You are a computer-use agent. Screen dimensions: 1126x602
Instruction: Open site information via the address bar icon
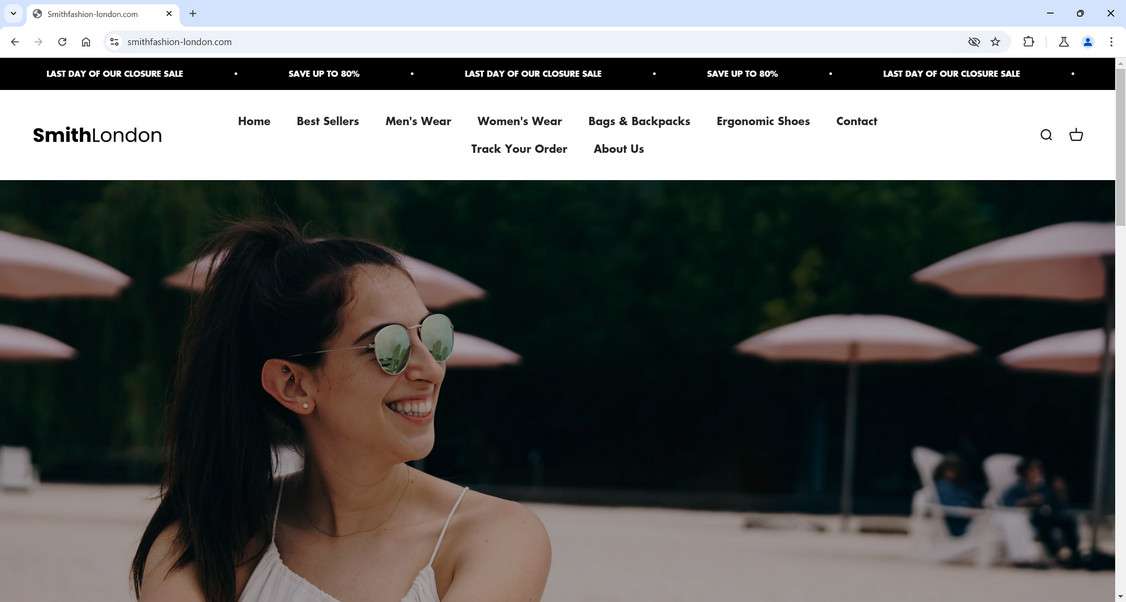click(x=113, y=41)
